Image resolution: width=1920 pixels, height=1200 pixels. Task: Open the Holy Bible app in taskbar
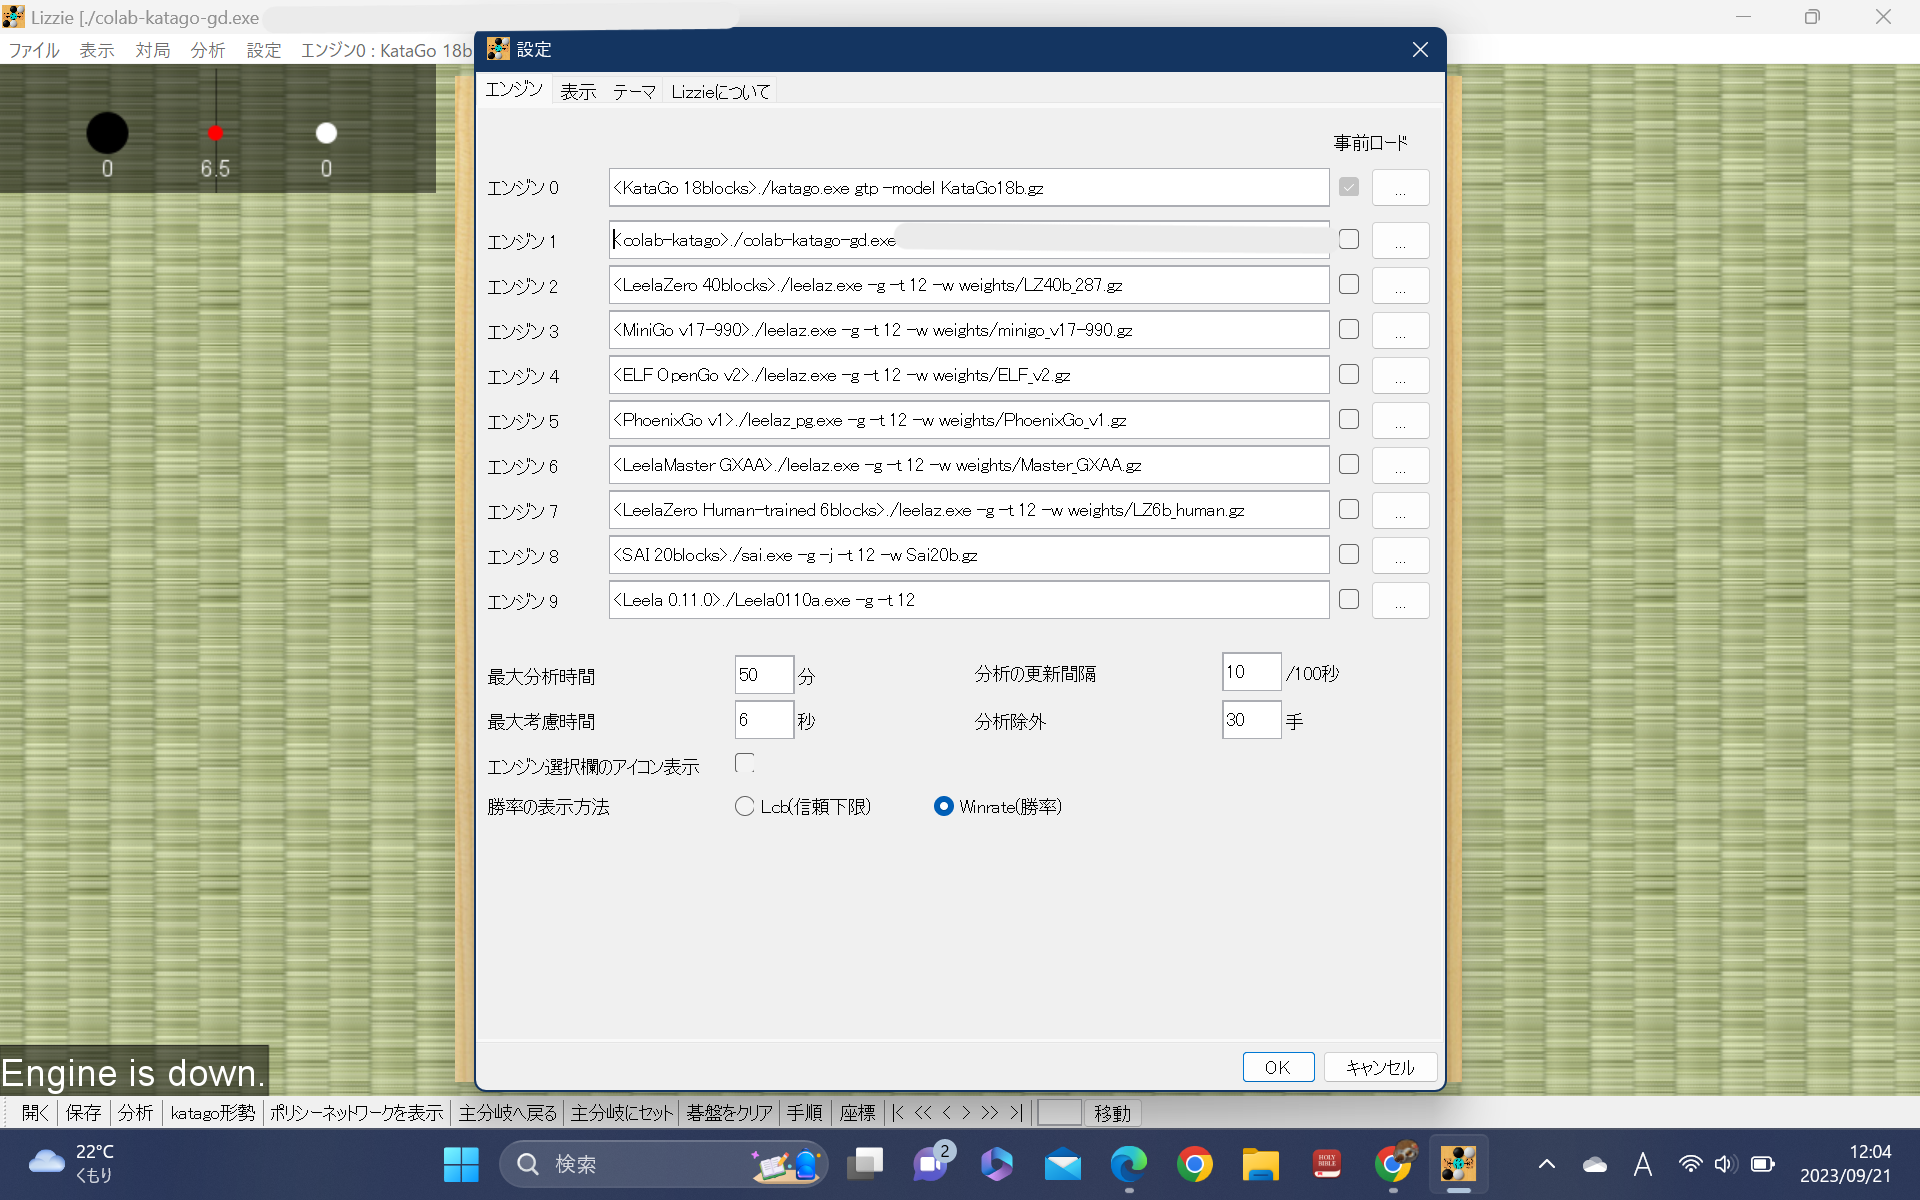point(1327,1164)
